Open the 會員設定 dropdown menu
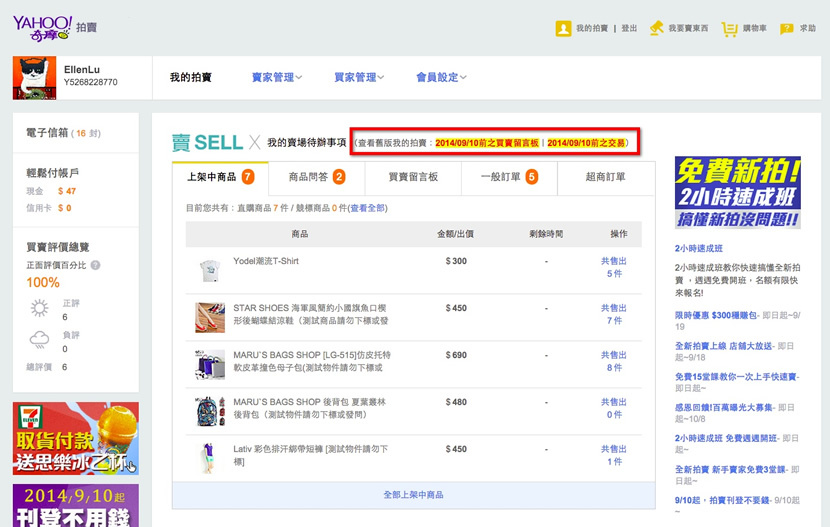 pos(441,77)
